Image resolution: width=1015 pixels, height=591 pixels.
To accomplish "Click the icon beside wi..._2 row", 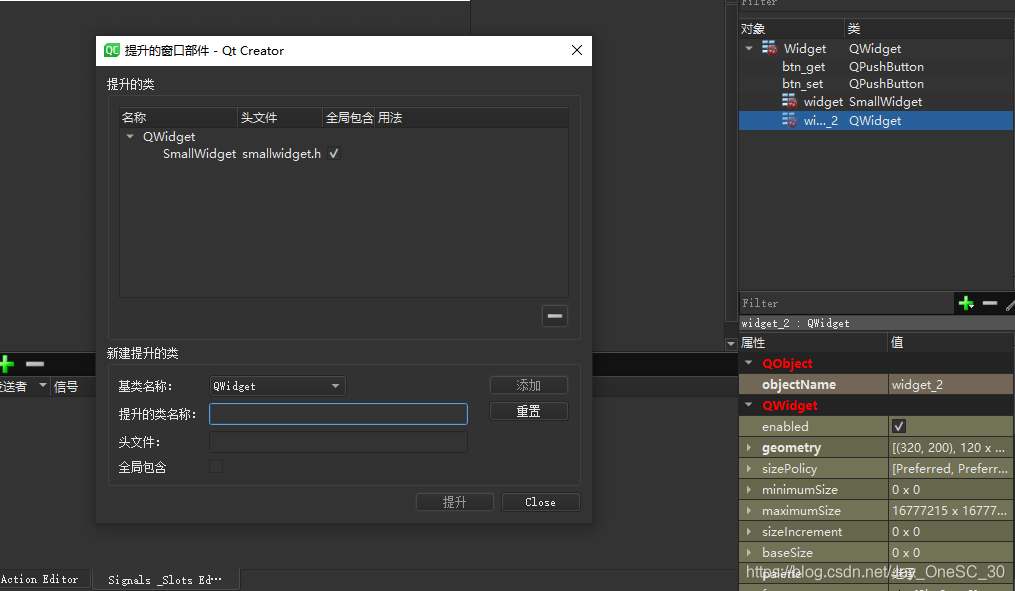I will [789, 120].
